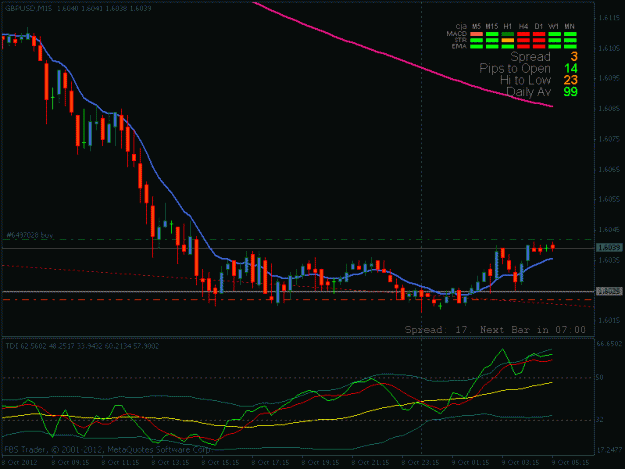
Task: Select the STR MN green signal box
Action: [570, 40]
